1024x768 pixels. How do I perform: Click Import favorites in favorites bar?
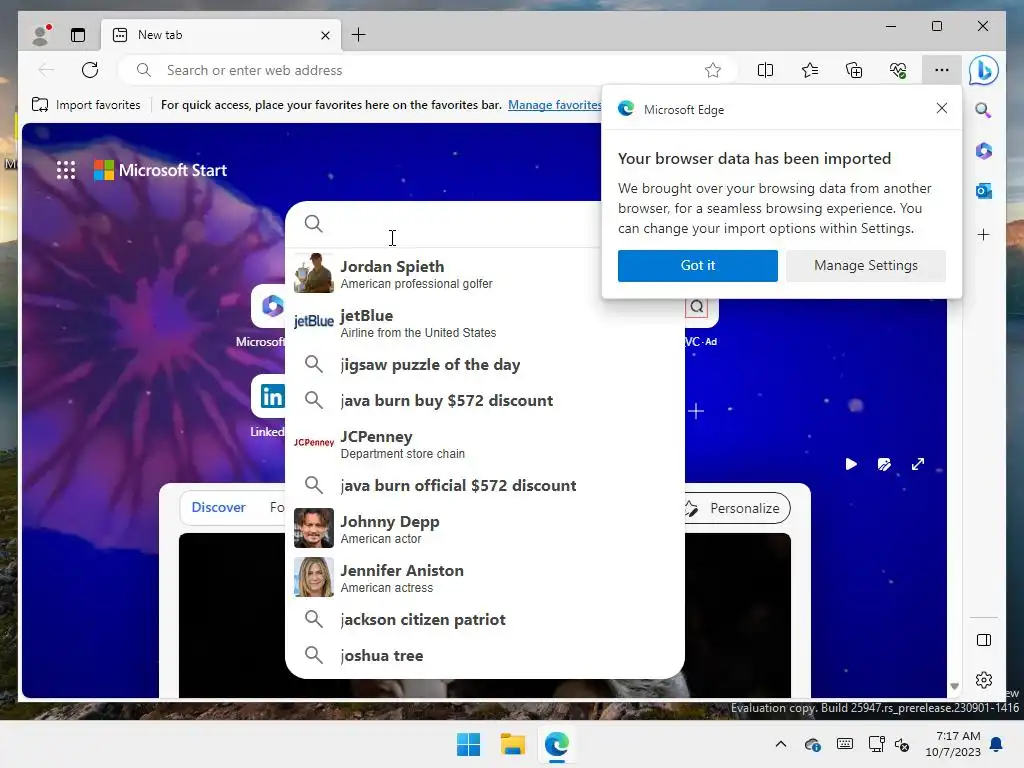(86, 104)
